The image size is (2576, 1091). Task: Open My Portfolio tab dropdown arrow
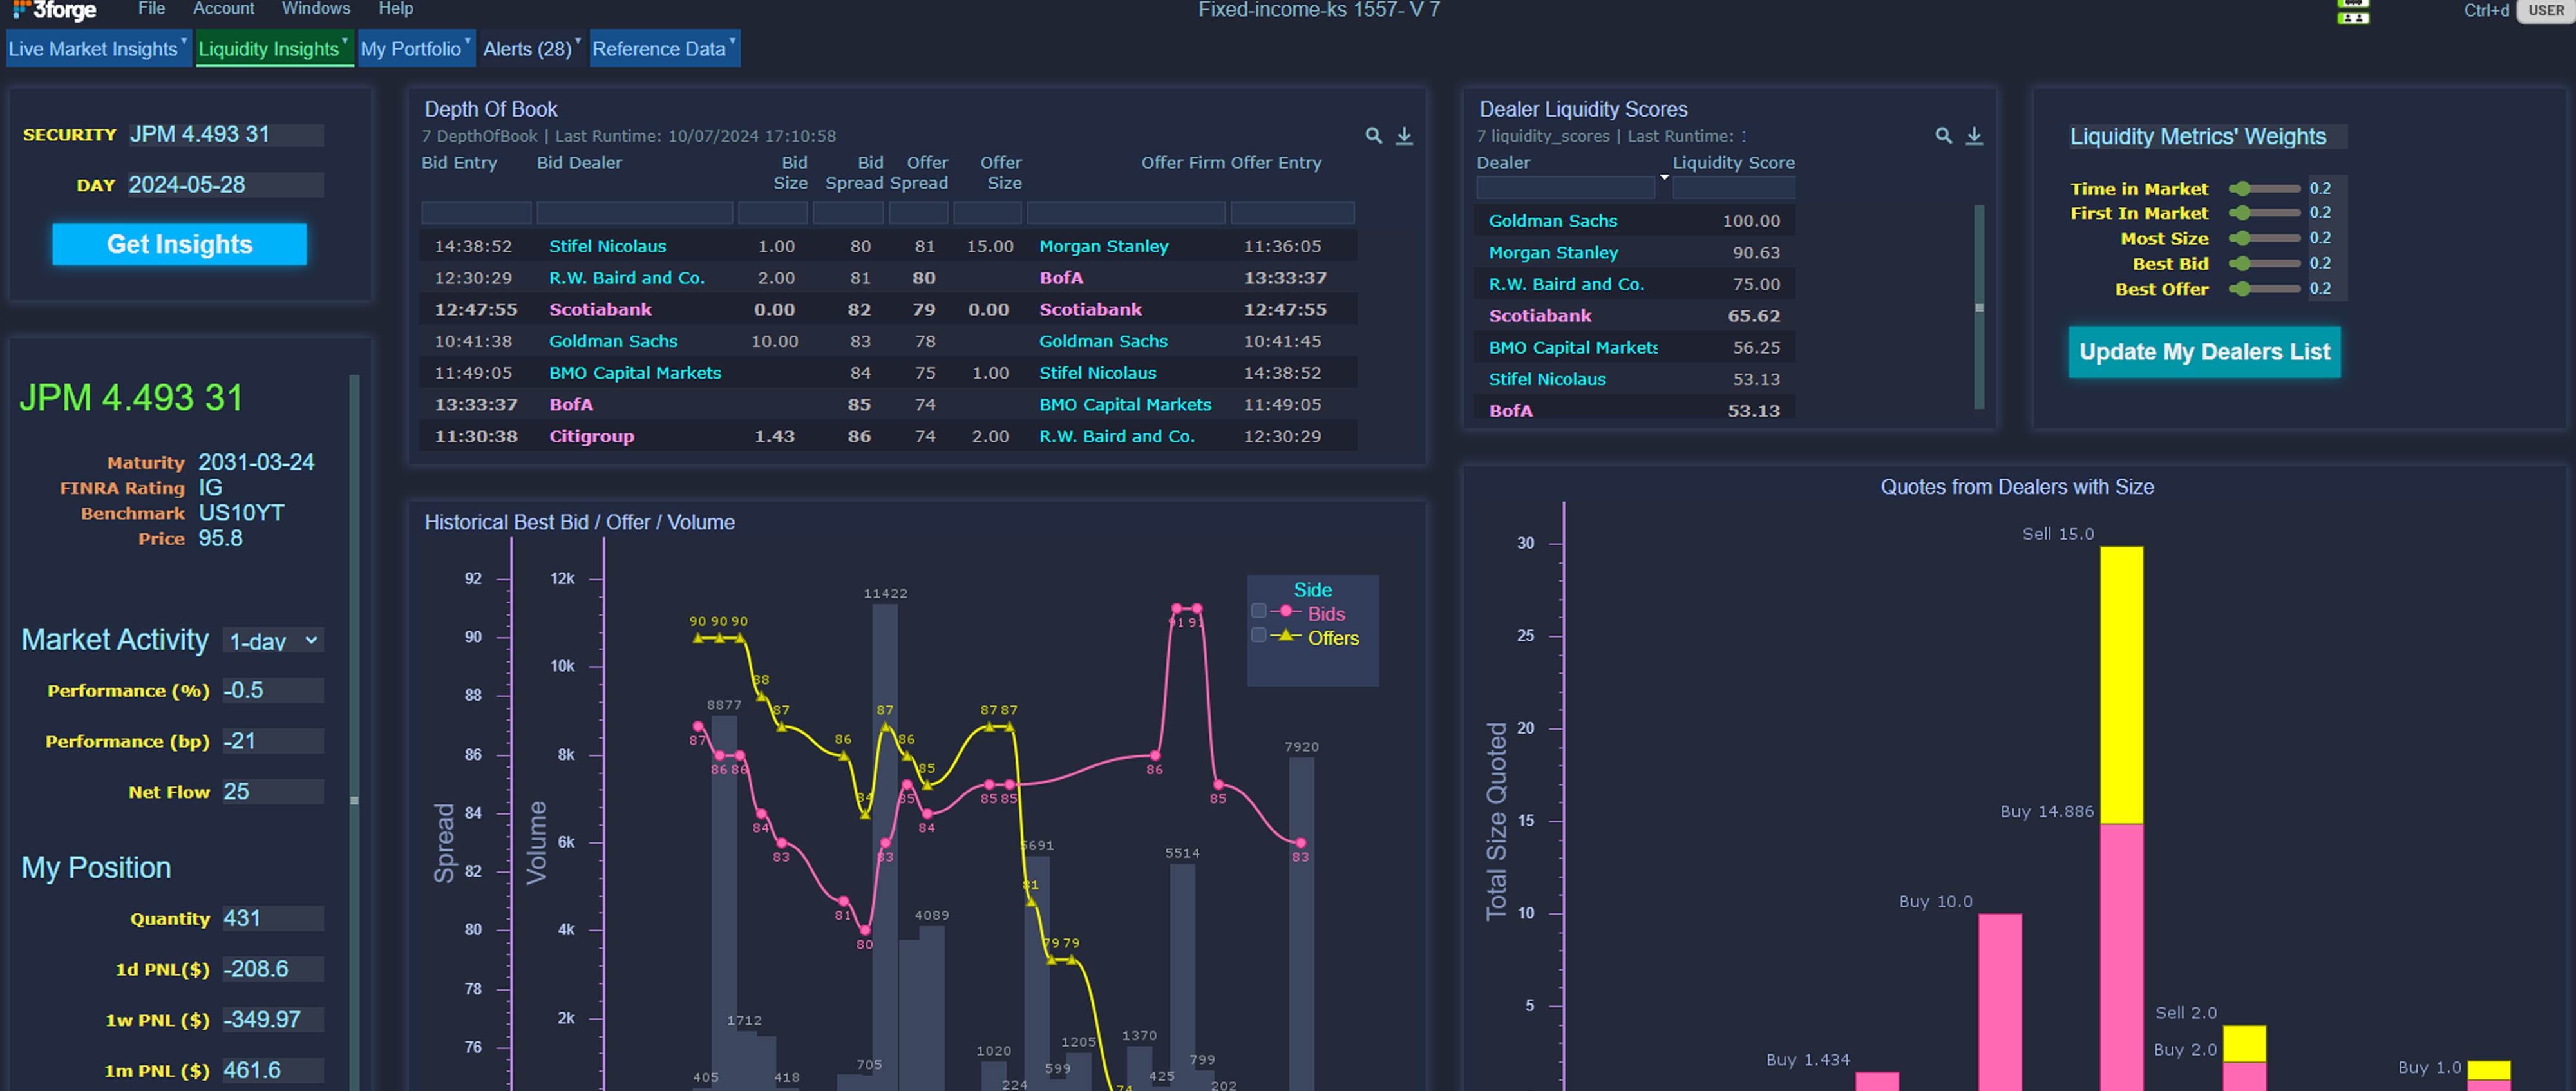(x=468, y=41)
